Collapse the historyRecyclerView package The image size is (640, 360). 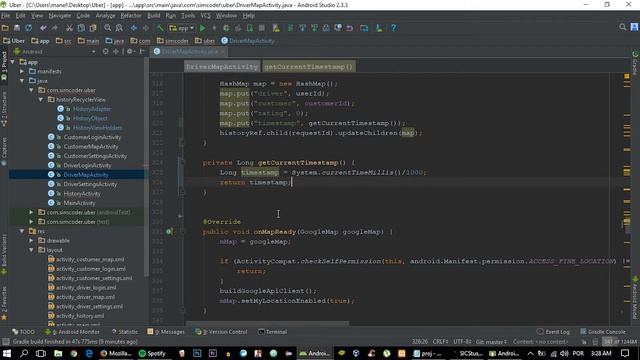pyautogui.click(x=41, y=100)
